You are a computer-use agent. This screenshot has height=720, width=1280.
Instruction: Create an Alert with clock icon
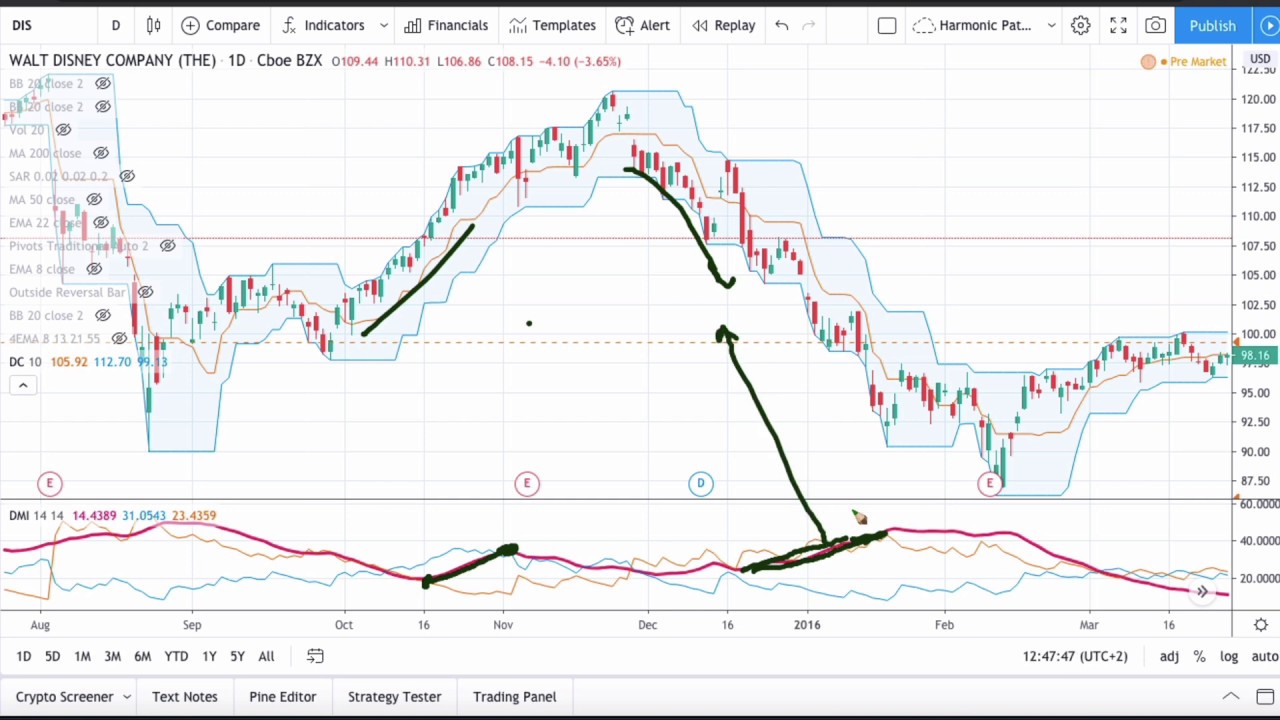(624, 25)
